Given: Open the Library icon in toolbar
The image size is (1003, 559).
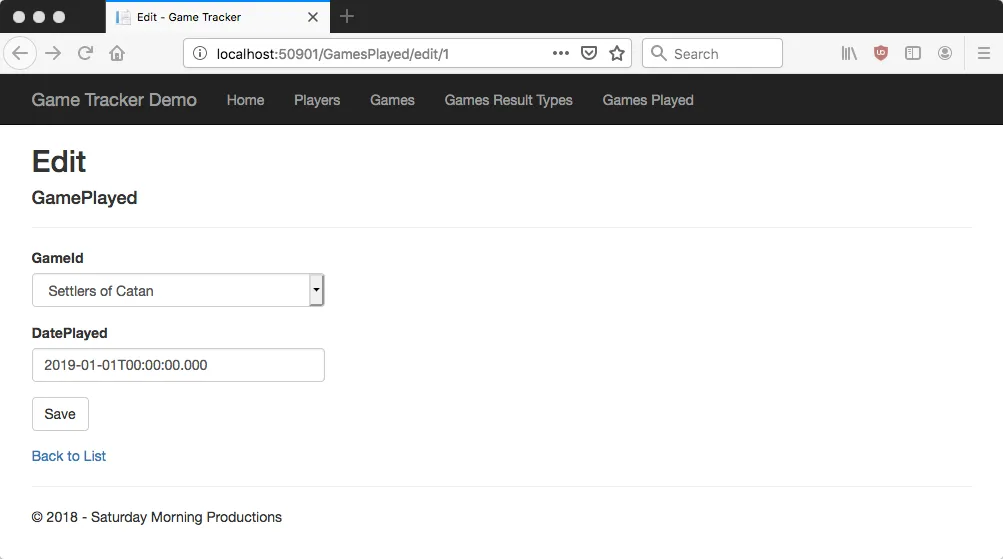Looking at the screenshot, I should click(x=849, y=53).
